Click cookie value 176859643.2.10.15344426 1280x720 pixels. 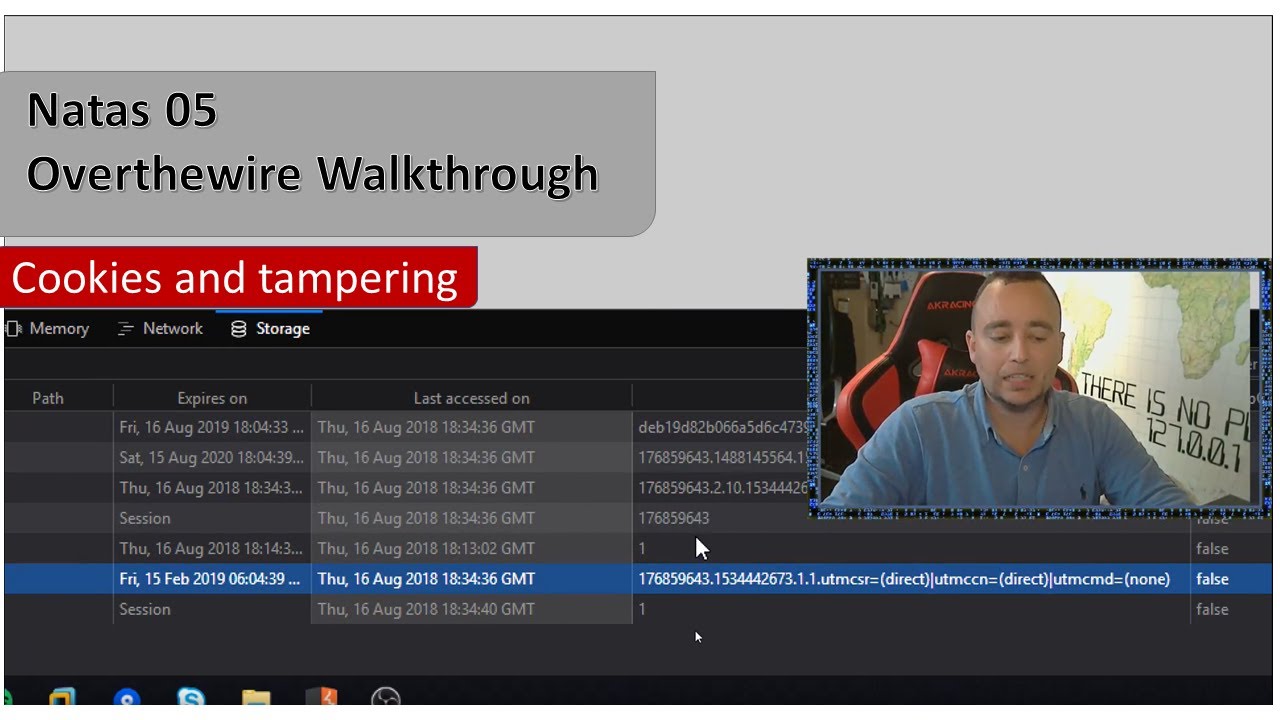tap(722, 488)
